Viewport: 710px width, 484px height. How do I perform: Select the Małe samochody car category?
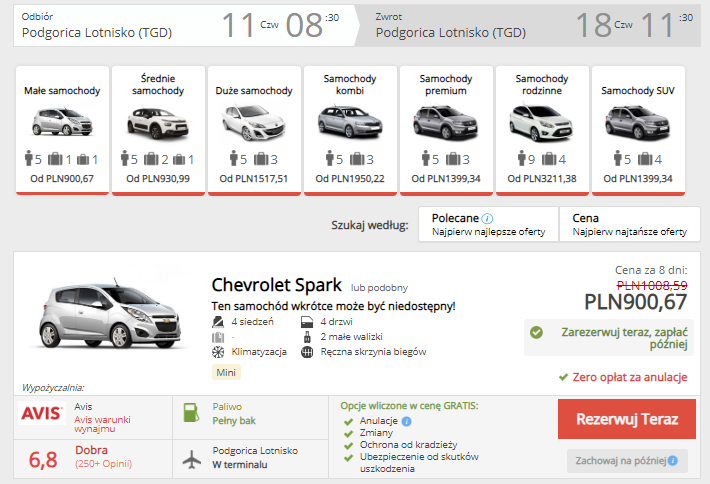tap(62, 128)
